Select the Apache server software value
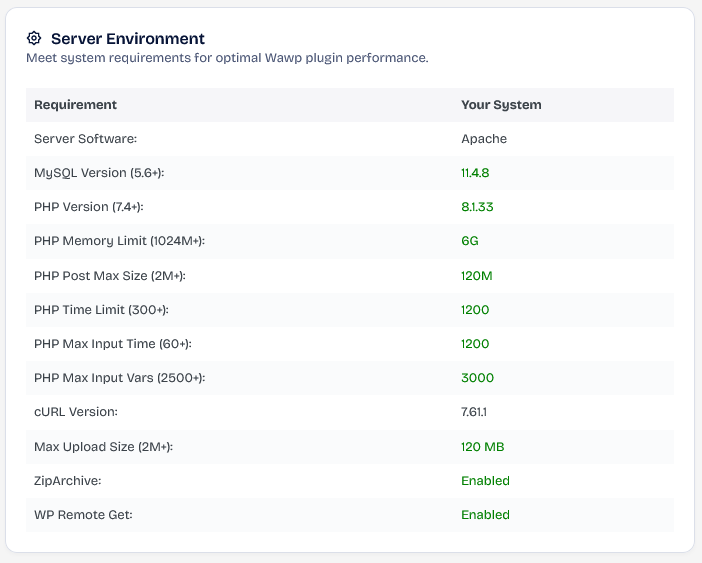Image resolution: width=702 pixels, height=563 pixels. click(x=483, y=139)
